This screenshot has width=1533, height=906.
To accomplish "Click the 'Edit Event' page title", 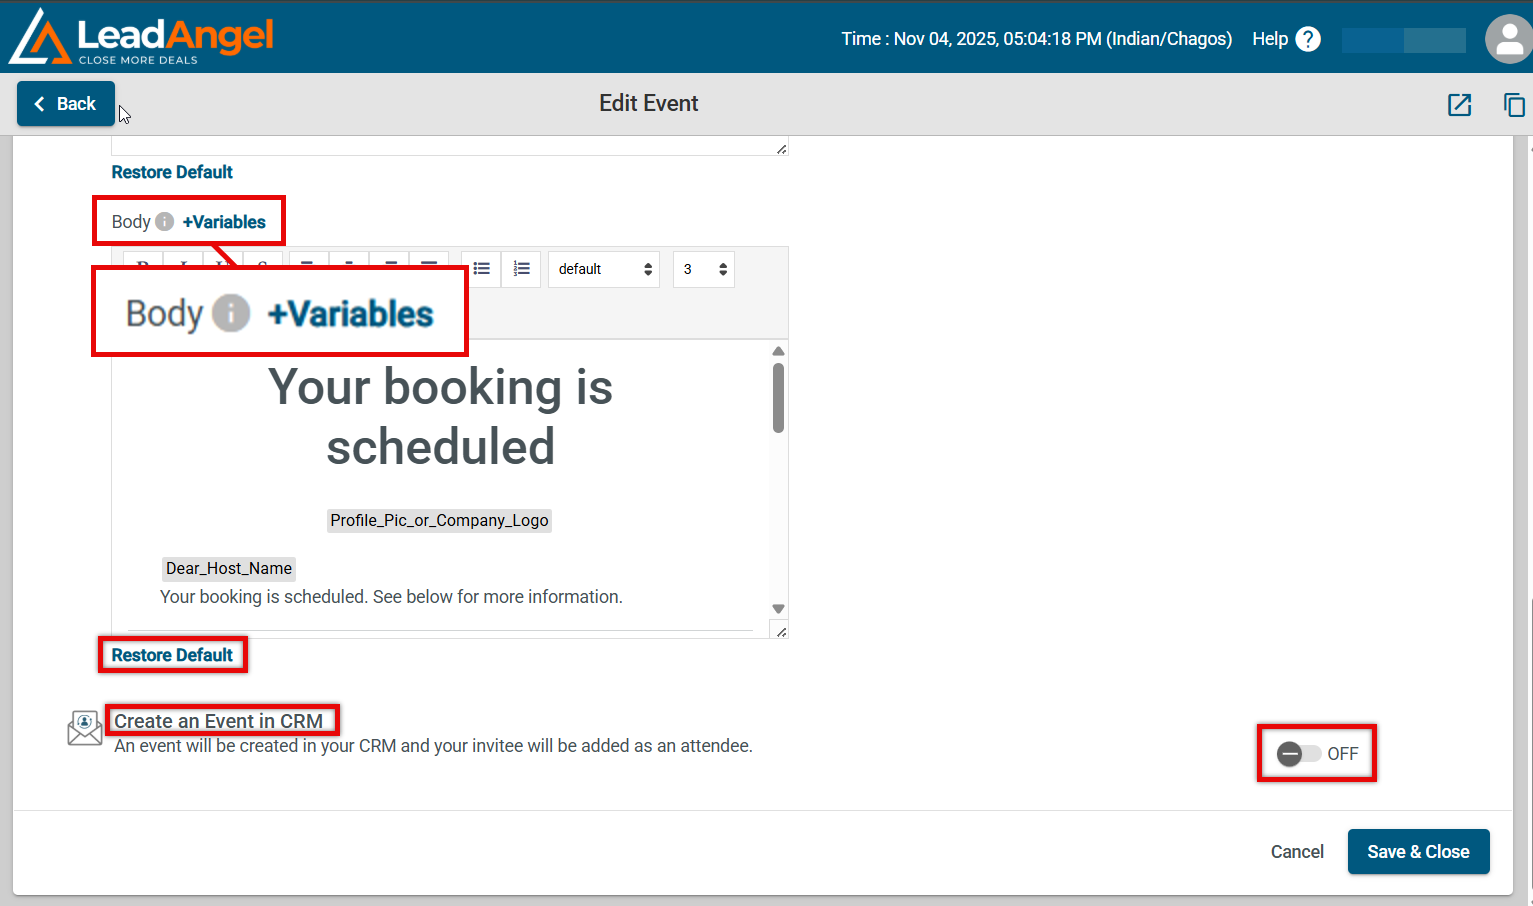I will (x=648, y=104).
